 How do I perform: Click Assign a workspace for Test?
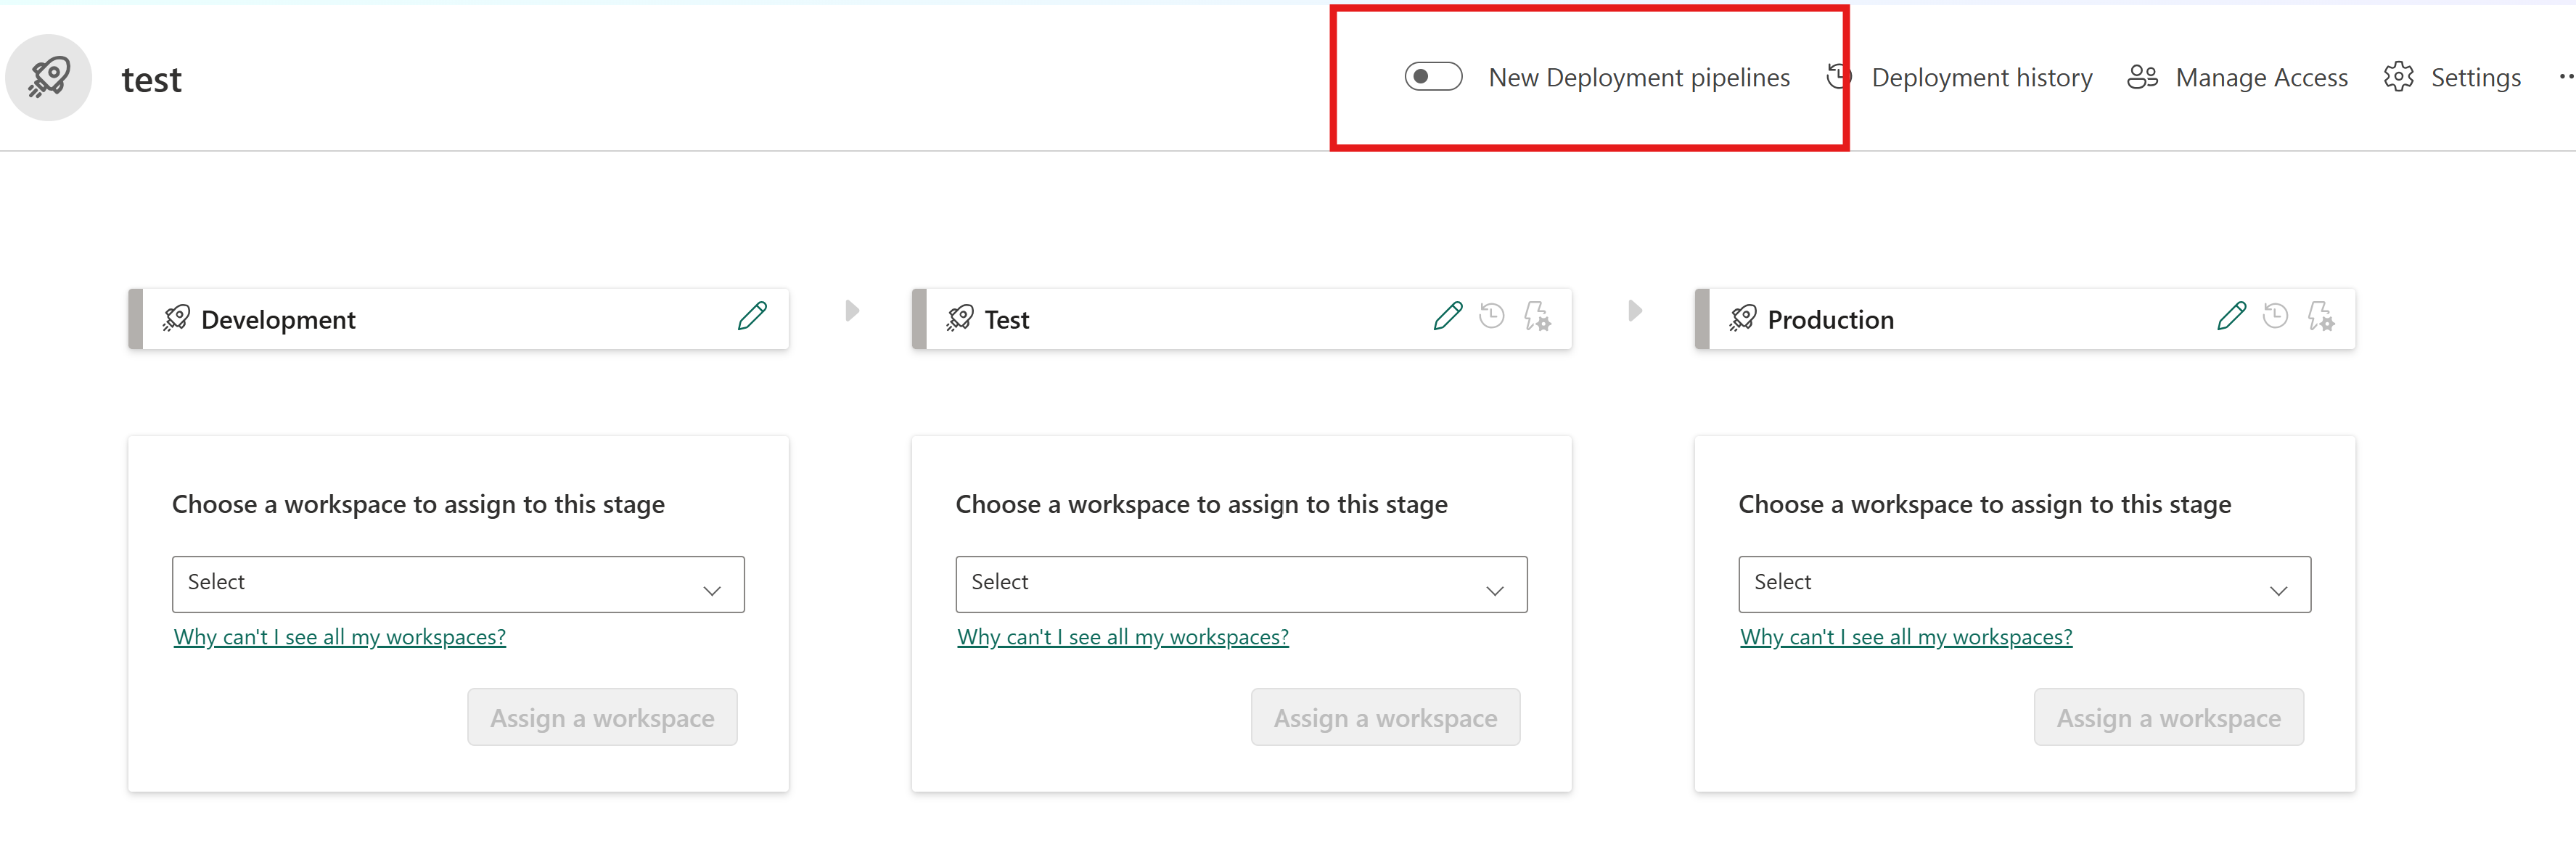[x=1385, y=717]
